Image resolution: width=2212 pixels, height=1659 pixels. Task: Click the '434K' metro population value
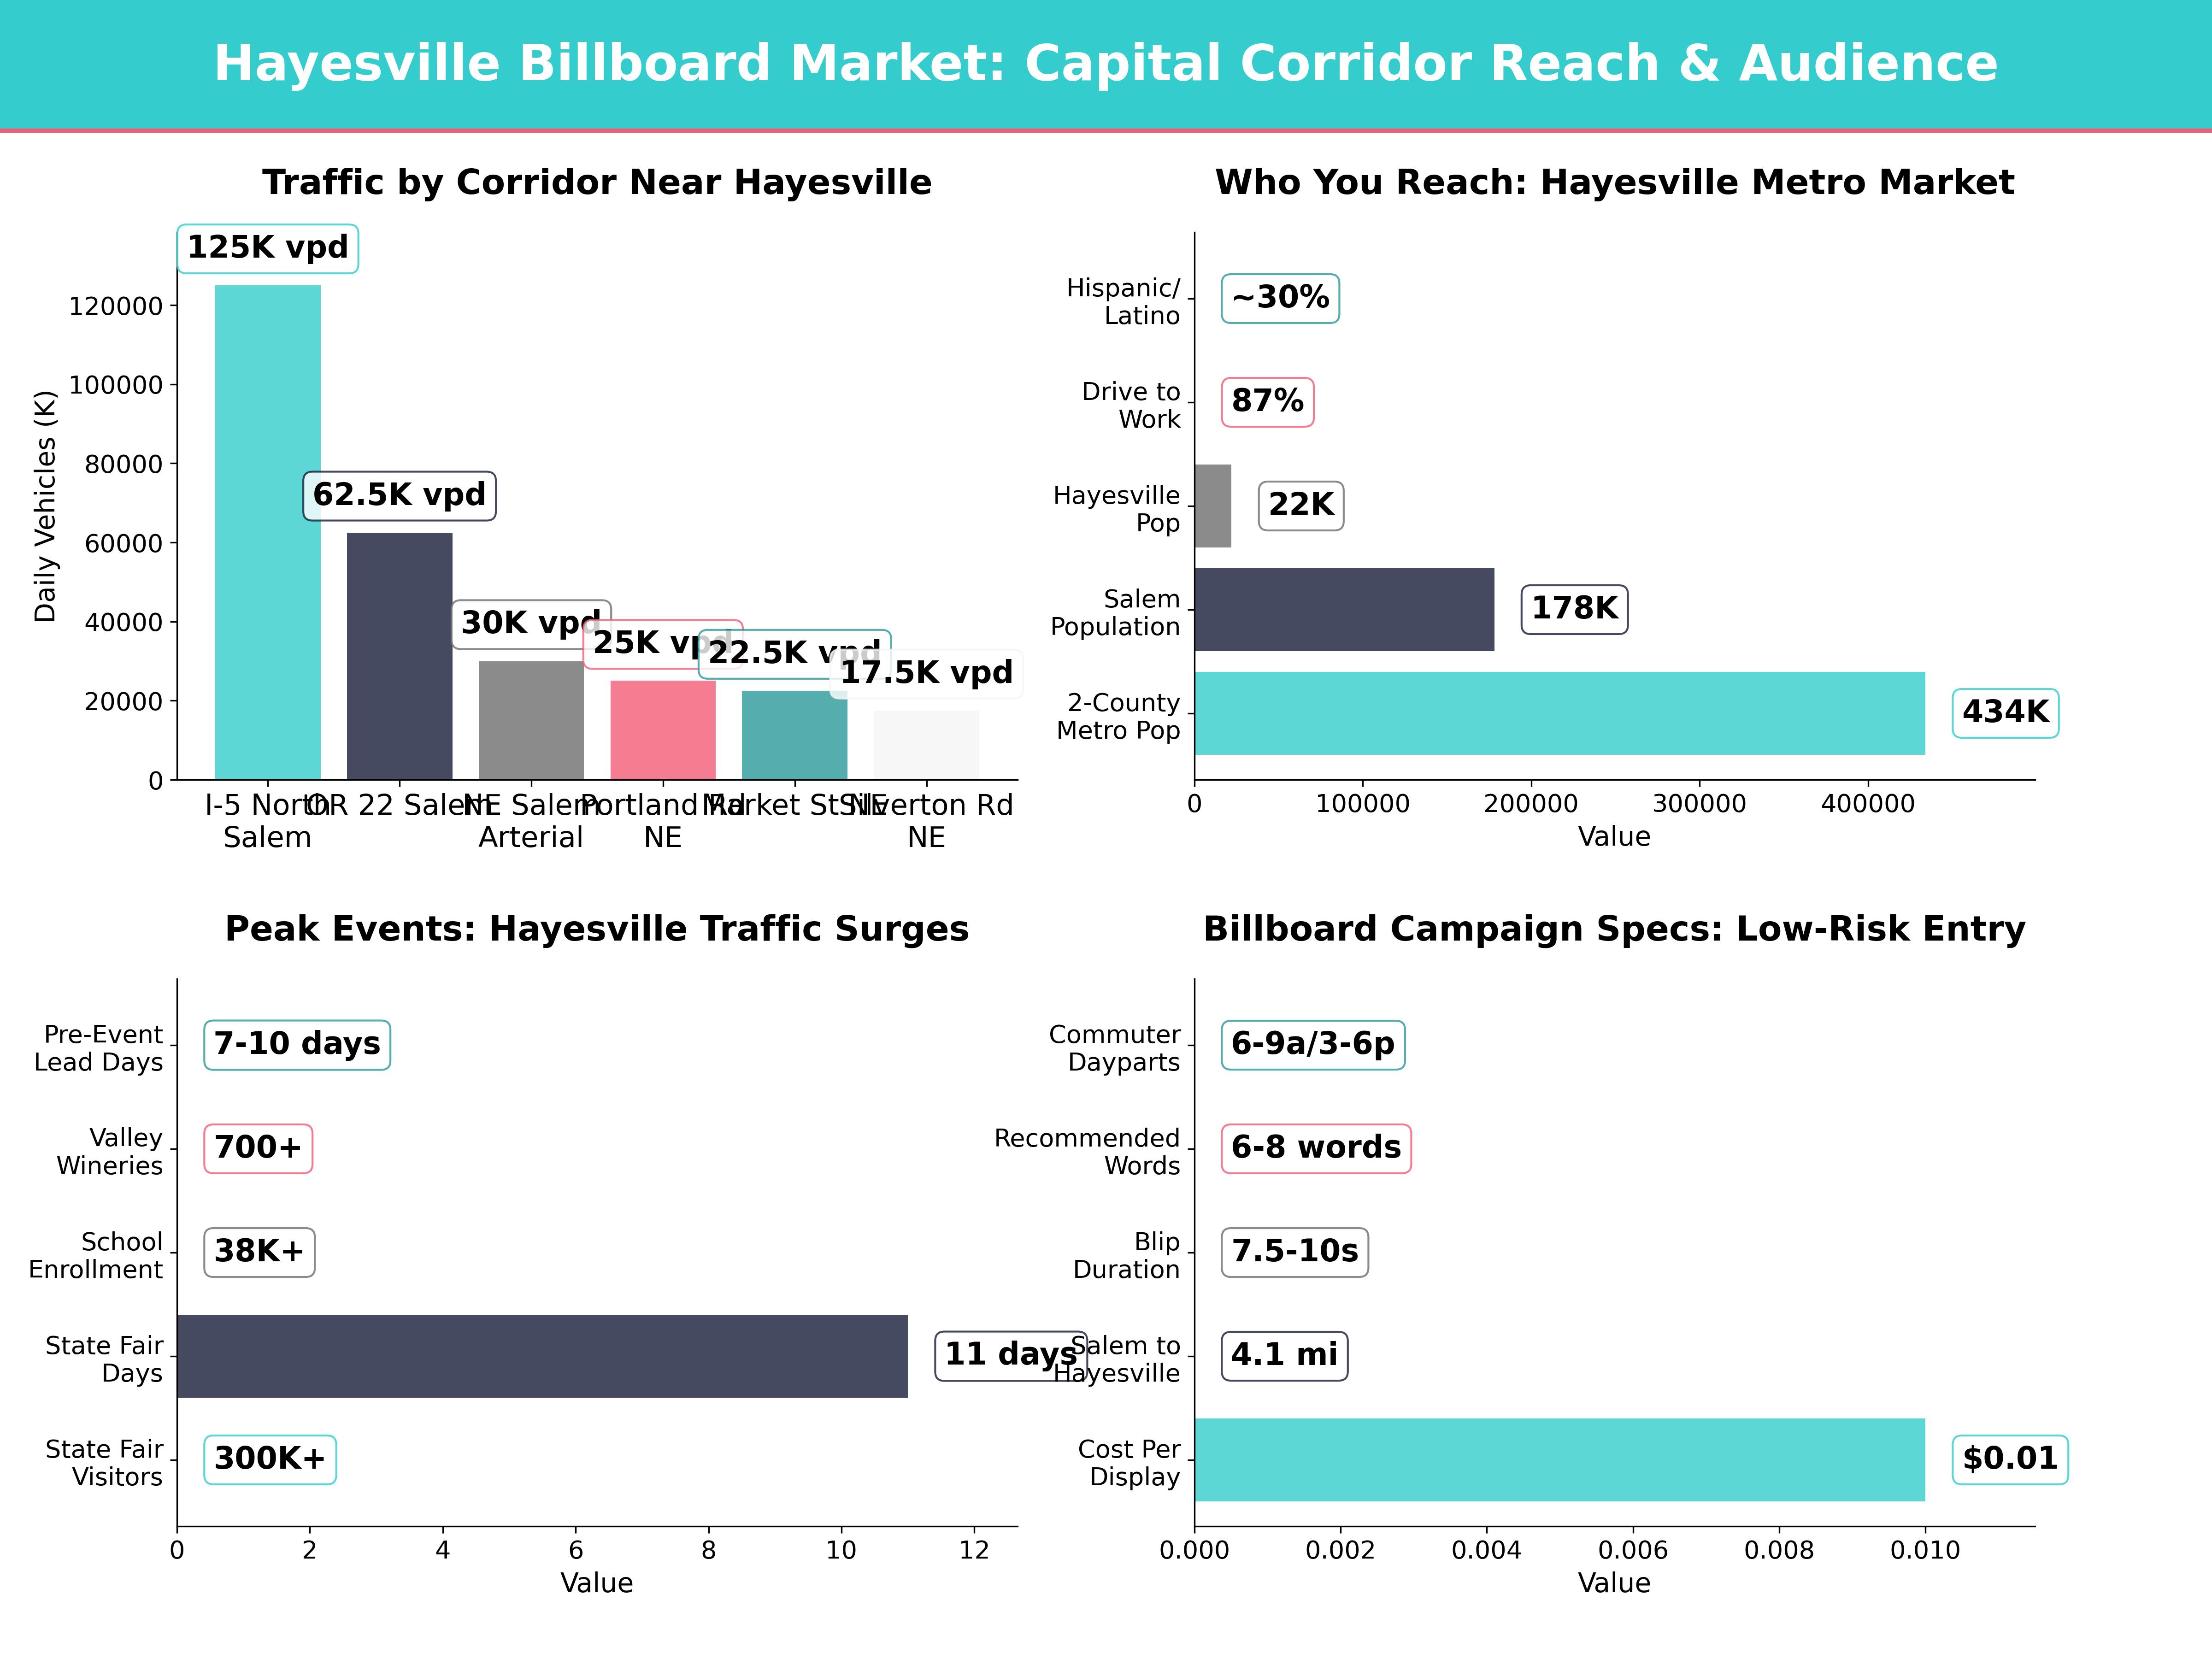pyautogui.click(x=2005, y=713)
